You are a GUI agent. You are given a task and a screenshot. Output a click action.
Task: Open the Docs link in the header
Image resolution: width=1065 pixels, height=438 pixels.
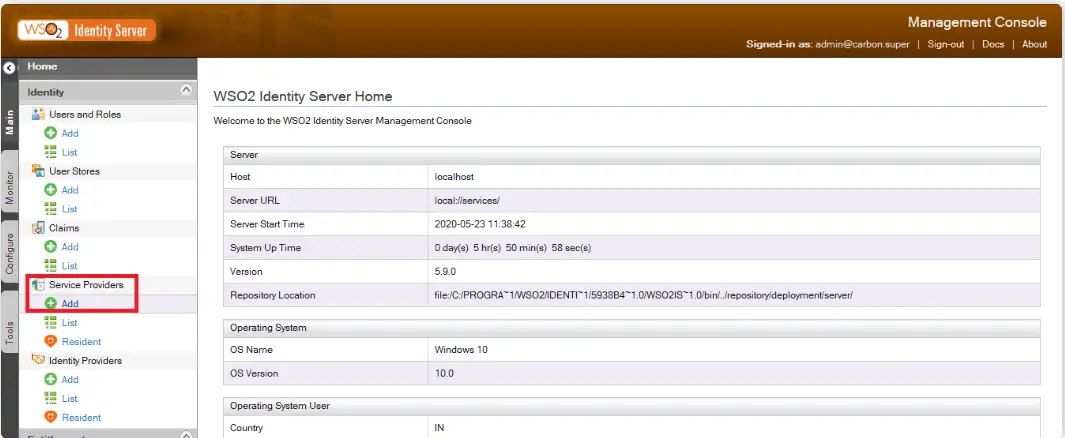pos(992,44)
